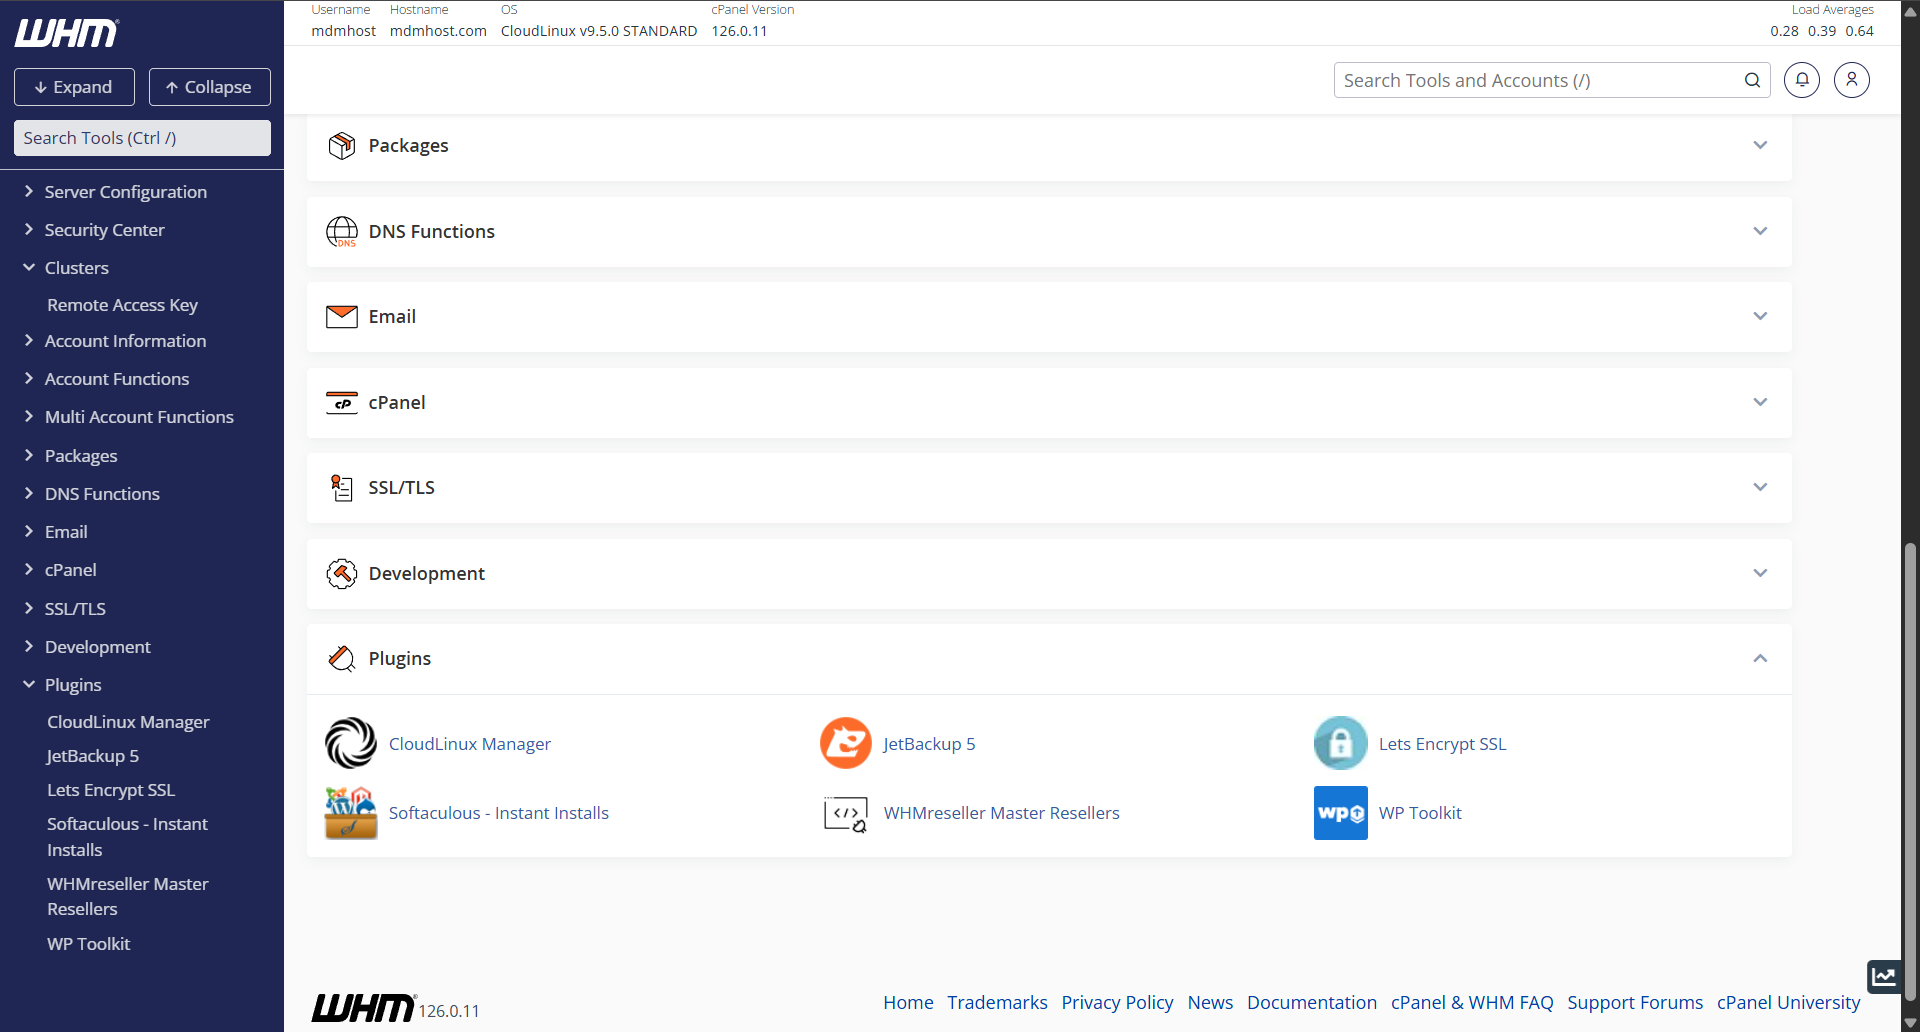
Task: Click the Lets Encrypt SSL link text
Action: [1442, 744]
